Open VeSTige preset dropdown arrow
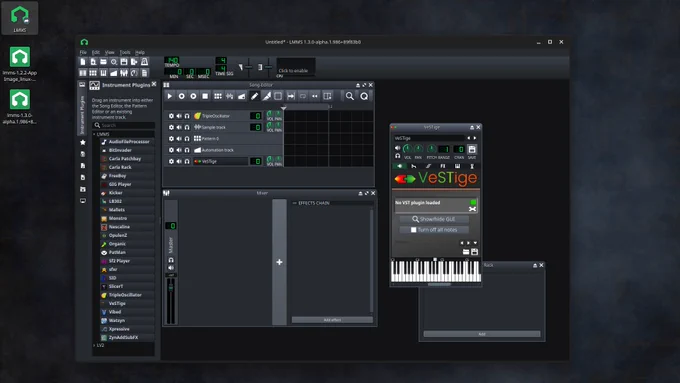The image size is (680, 383). (475, 243)
